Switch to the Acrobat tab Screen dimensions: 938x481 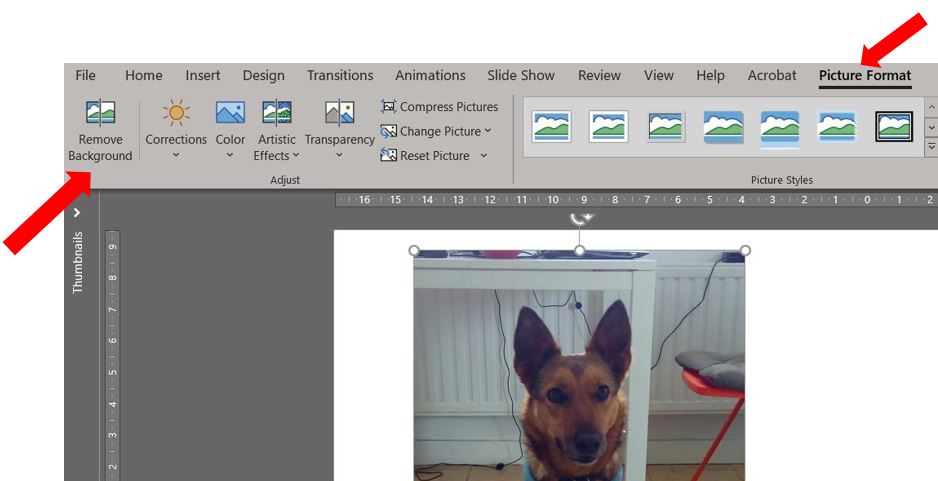point(772,75)
